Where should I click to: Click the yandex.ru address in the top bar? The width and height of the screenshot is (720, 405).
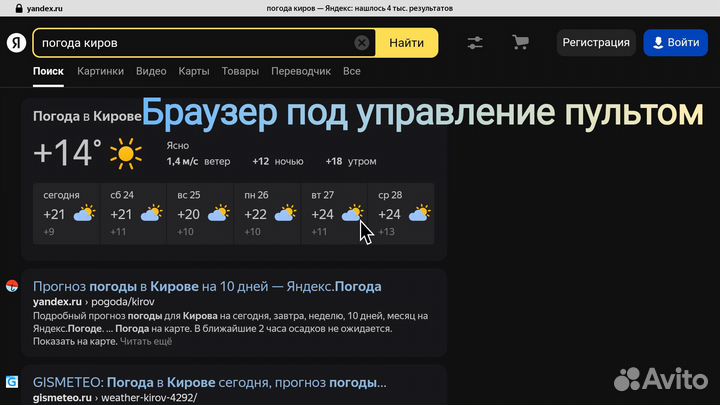[45, 8]
